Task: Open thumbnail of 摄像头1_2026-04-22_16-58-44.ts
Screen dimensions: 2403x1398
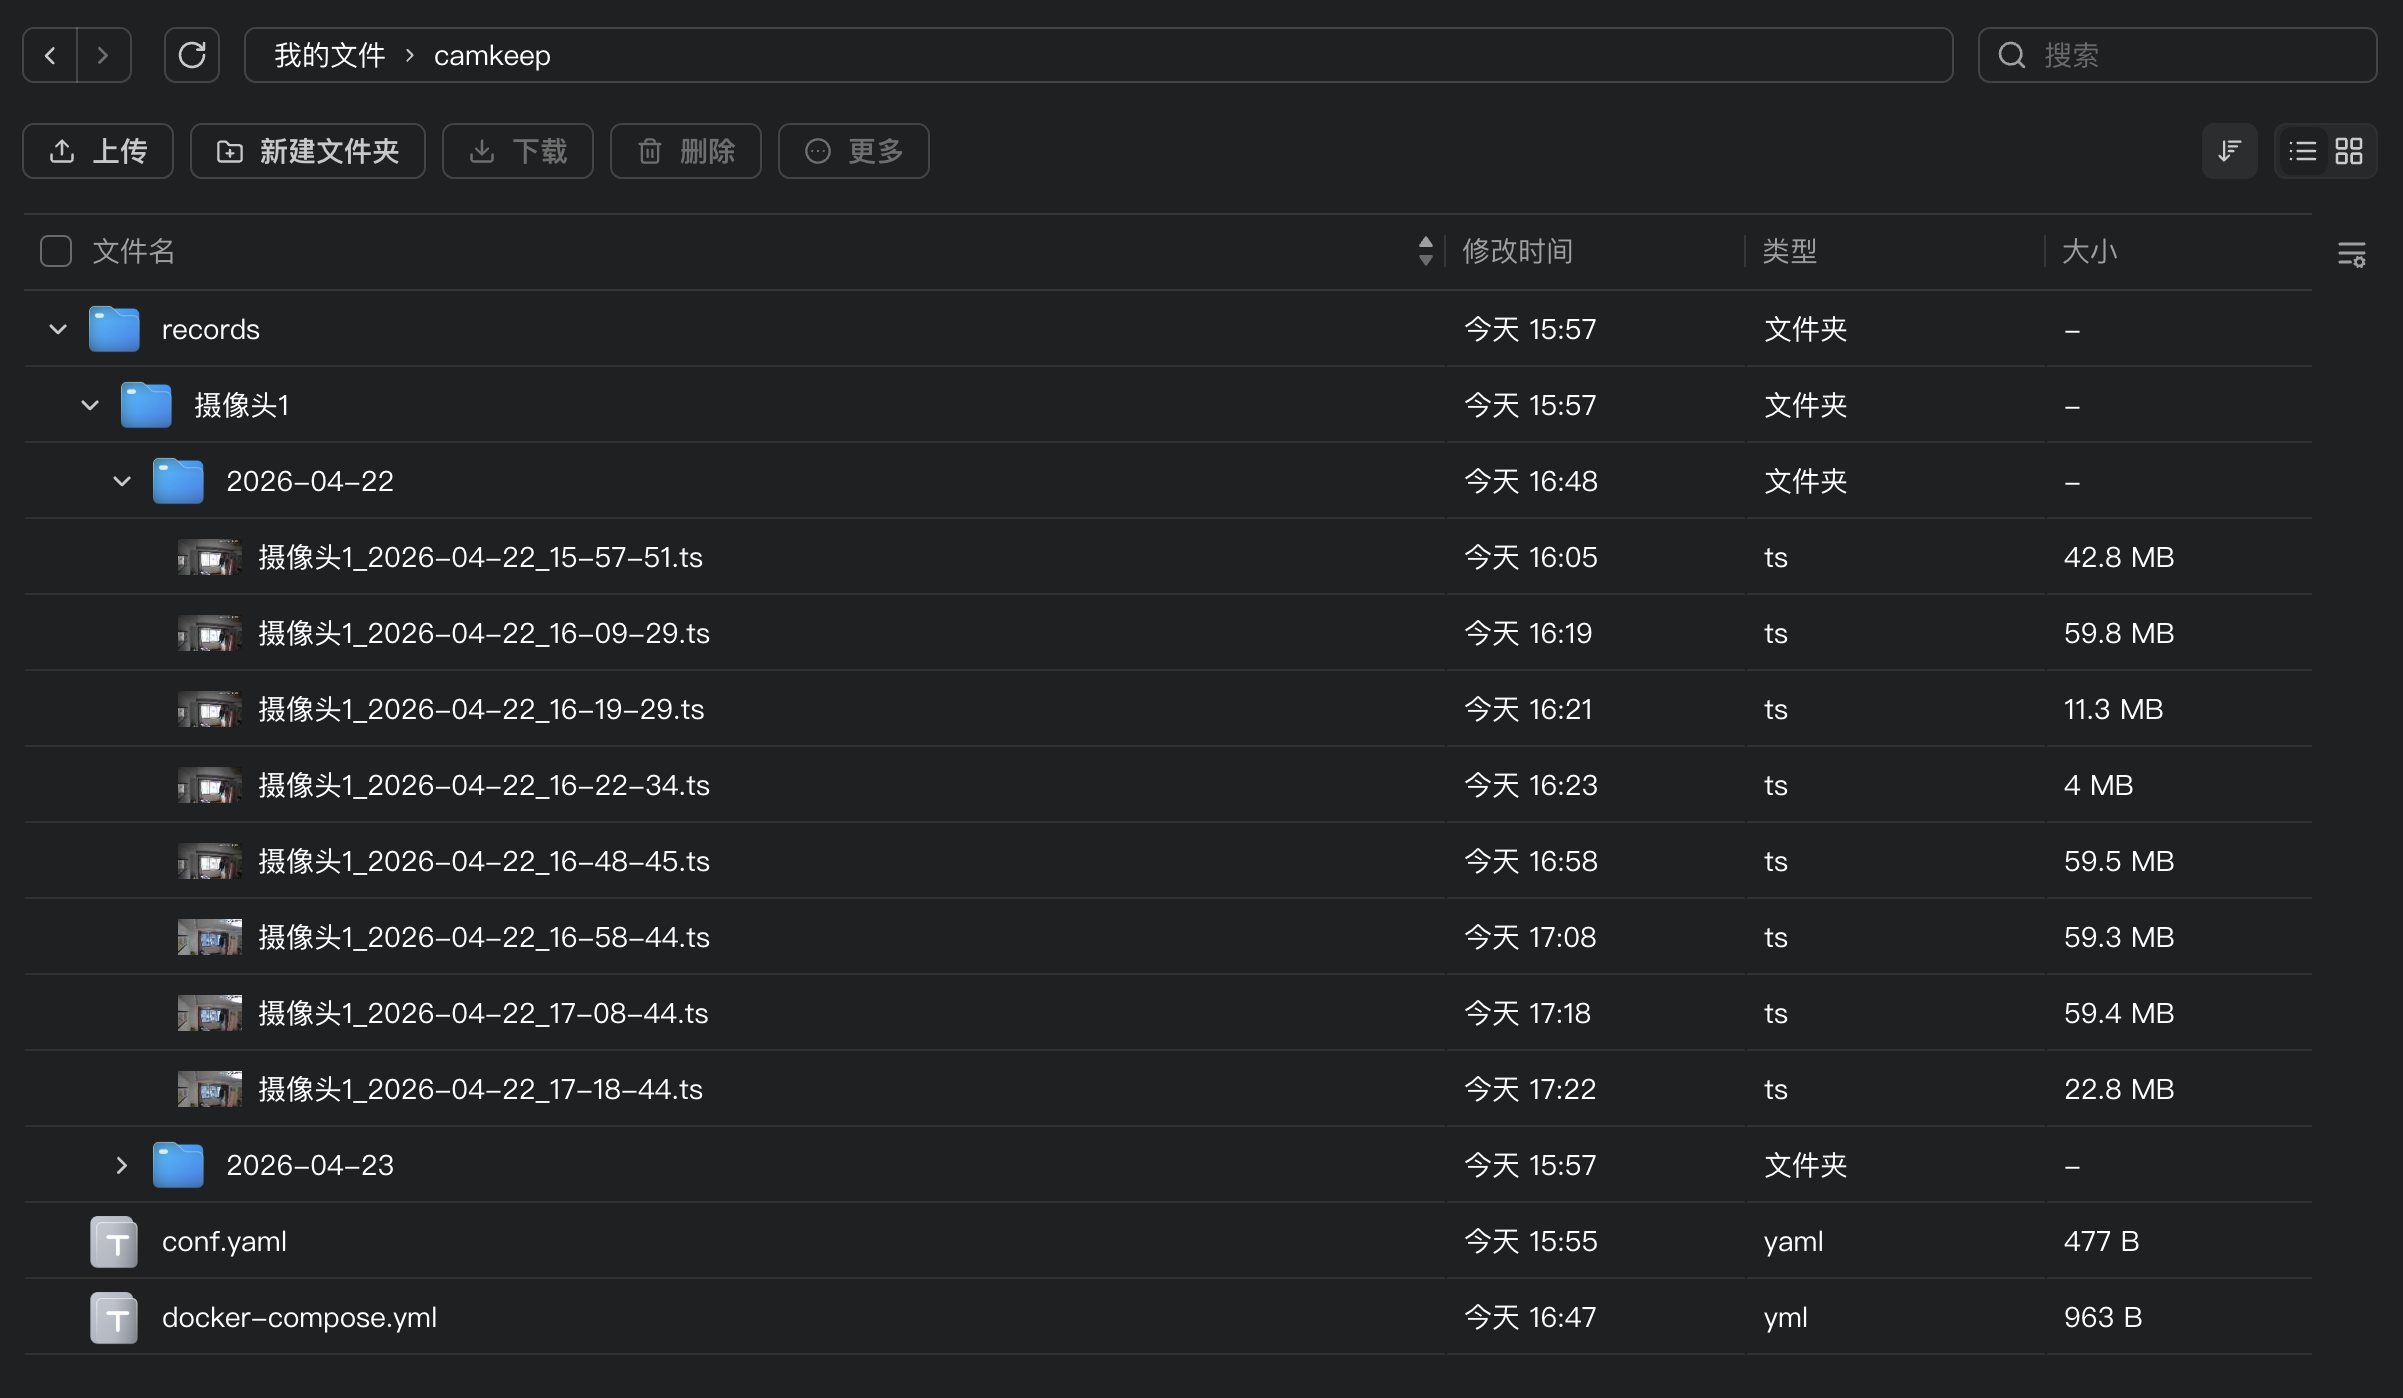Action: click(209, 937)
